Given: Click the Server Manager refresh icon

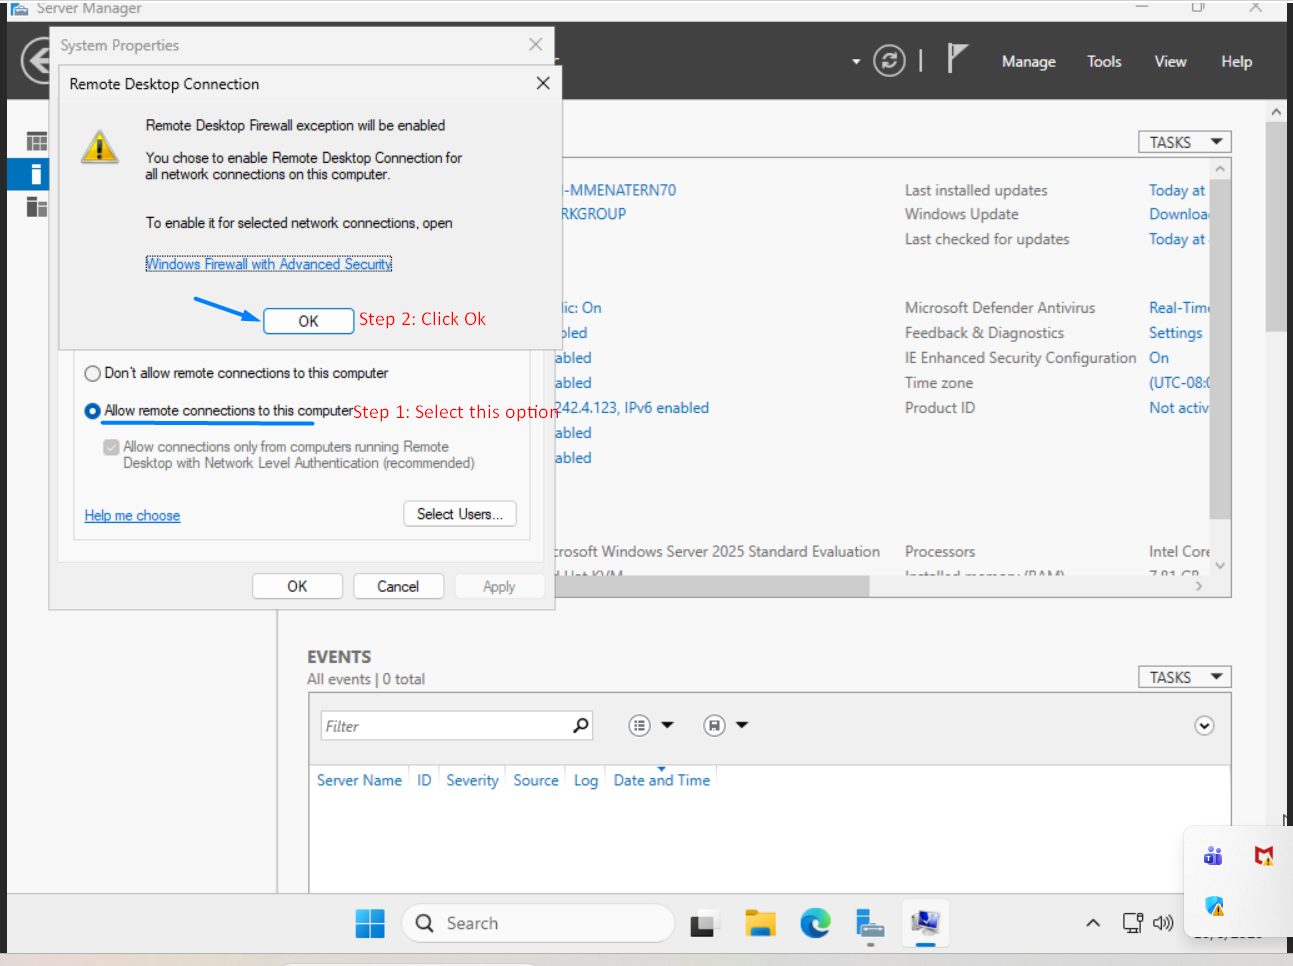Looking at the screenshot, I should point(889,61).
